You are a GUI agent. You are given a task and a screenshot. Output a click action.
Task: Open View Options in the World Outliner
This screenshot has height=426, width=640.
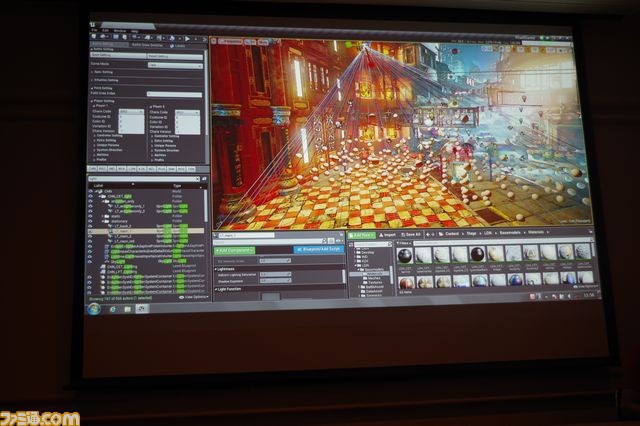click(x=194, y=297)
